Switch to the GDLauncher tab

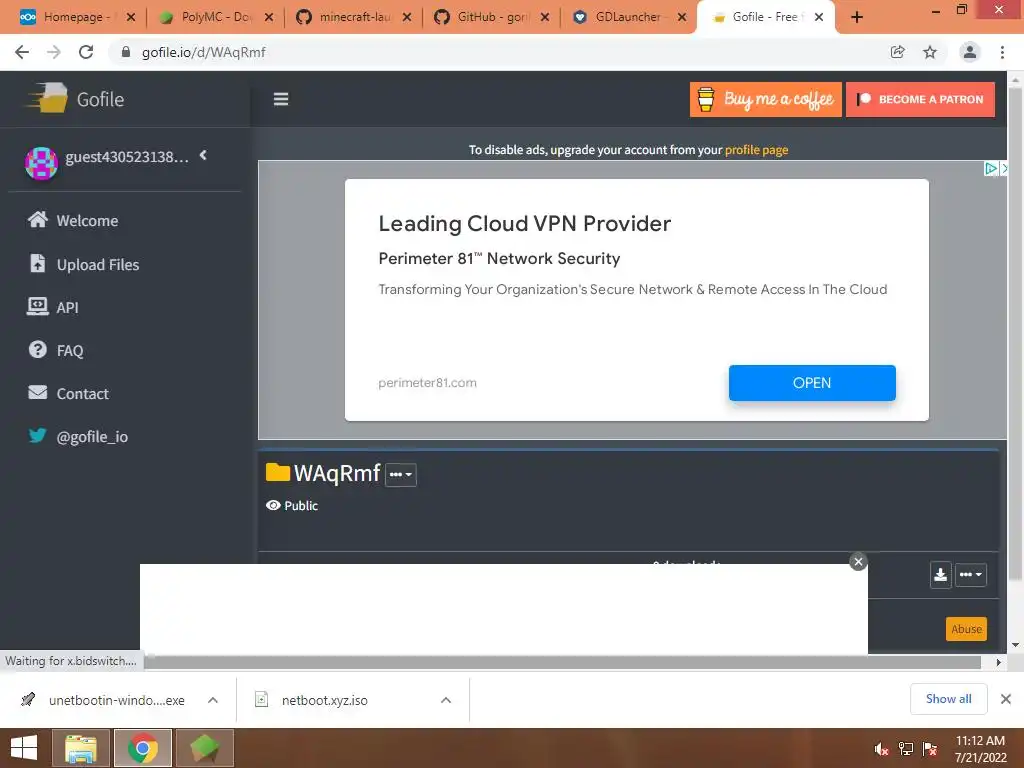[630, 17]
